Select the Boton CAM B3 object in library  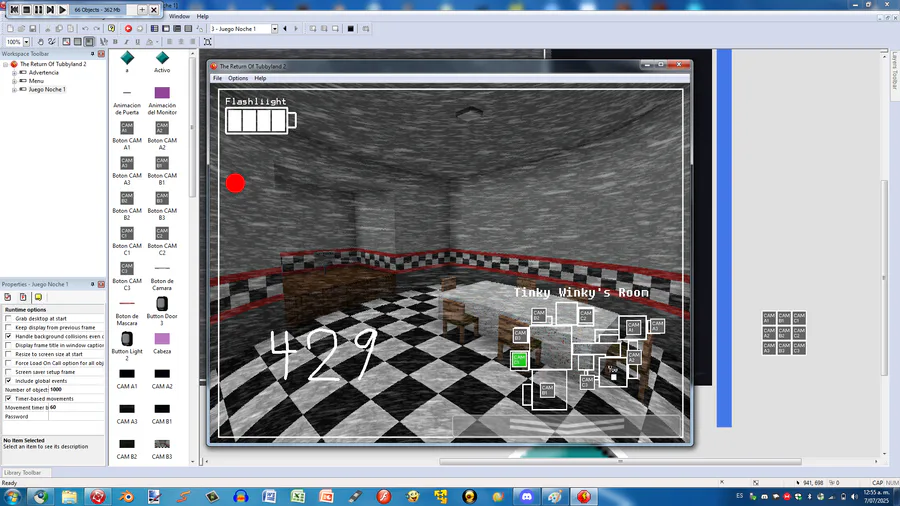coord(162,206)
